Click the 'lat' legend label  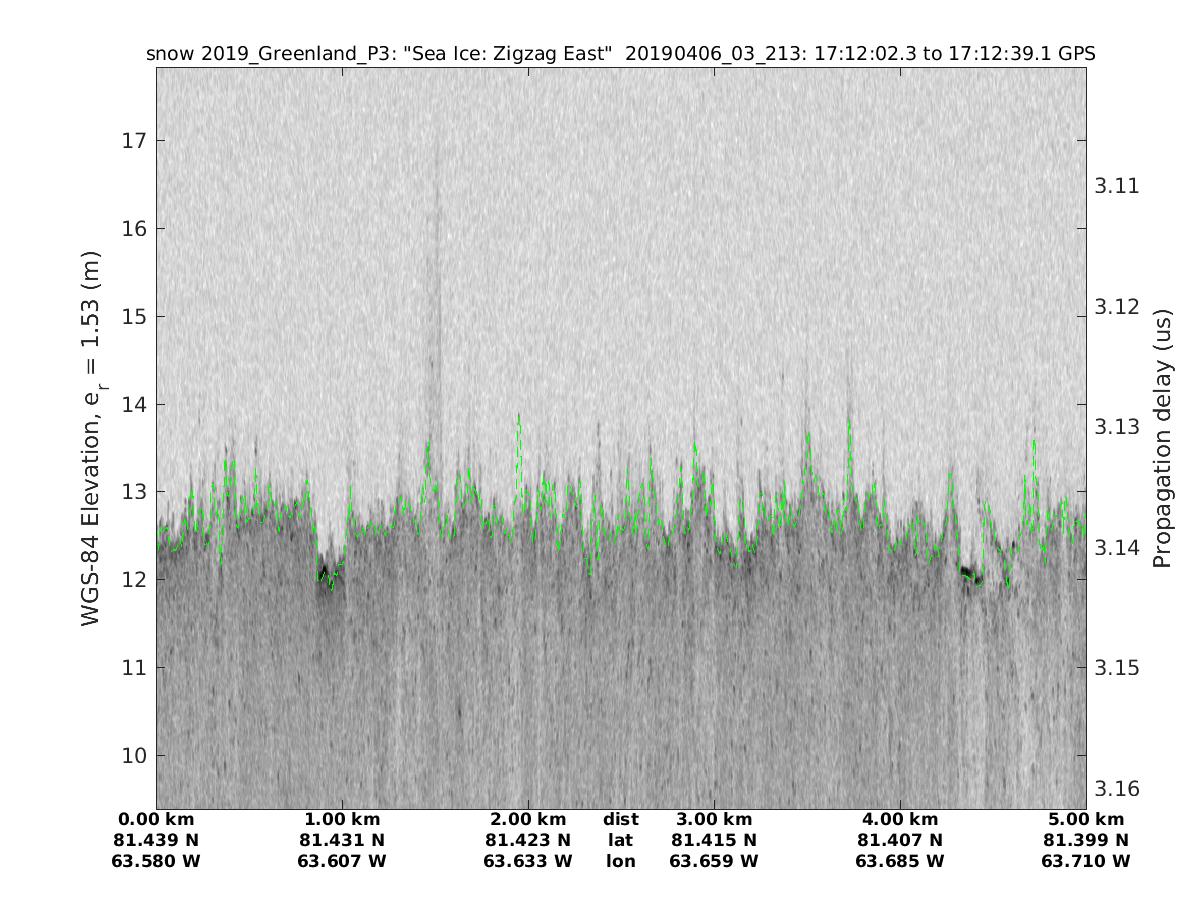point(620,840)
